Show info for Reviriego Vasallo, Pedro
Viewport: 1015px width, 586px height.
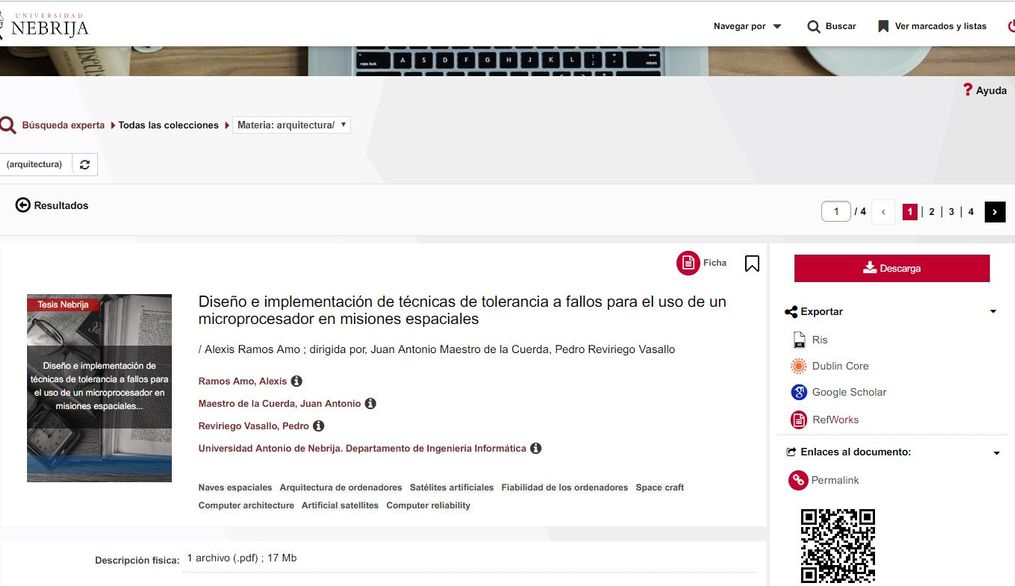[x=318, y=426]
